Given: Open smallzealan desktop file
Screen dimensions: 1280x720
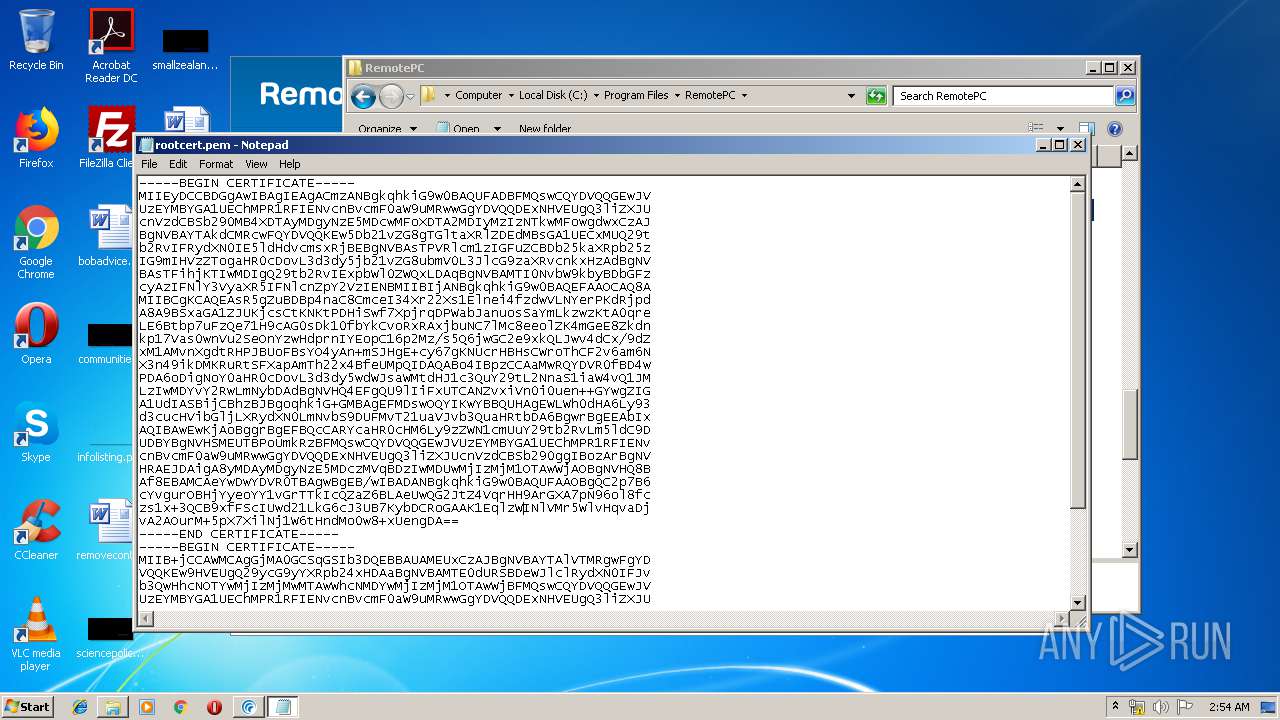Looking at the screenshot, I should click(185, 50).
